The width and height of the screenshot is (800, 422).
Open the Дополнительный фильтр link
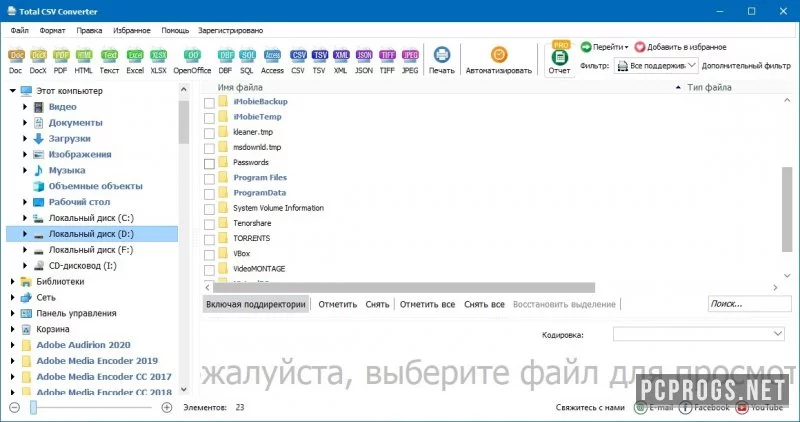(x=746, y=66)
